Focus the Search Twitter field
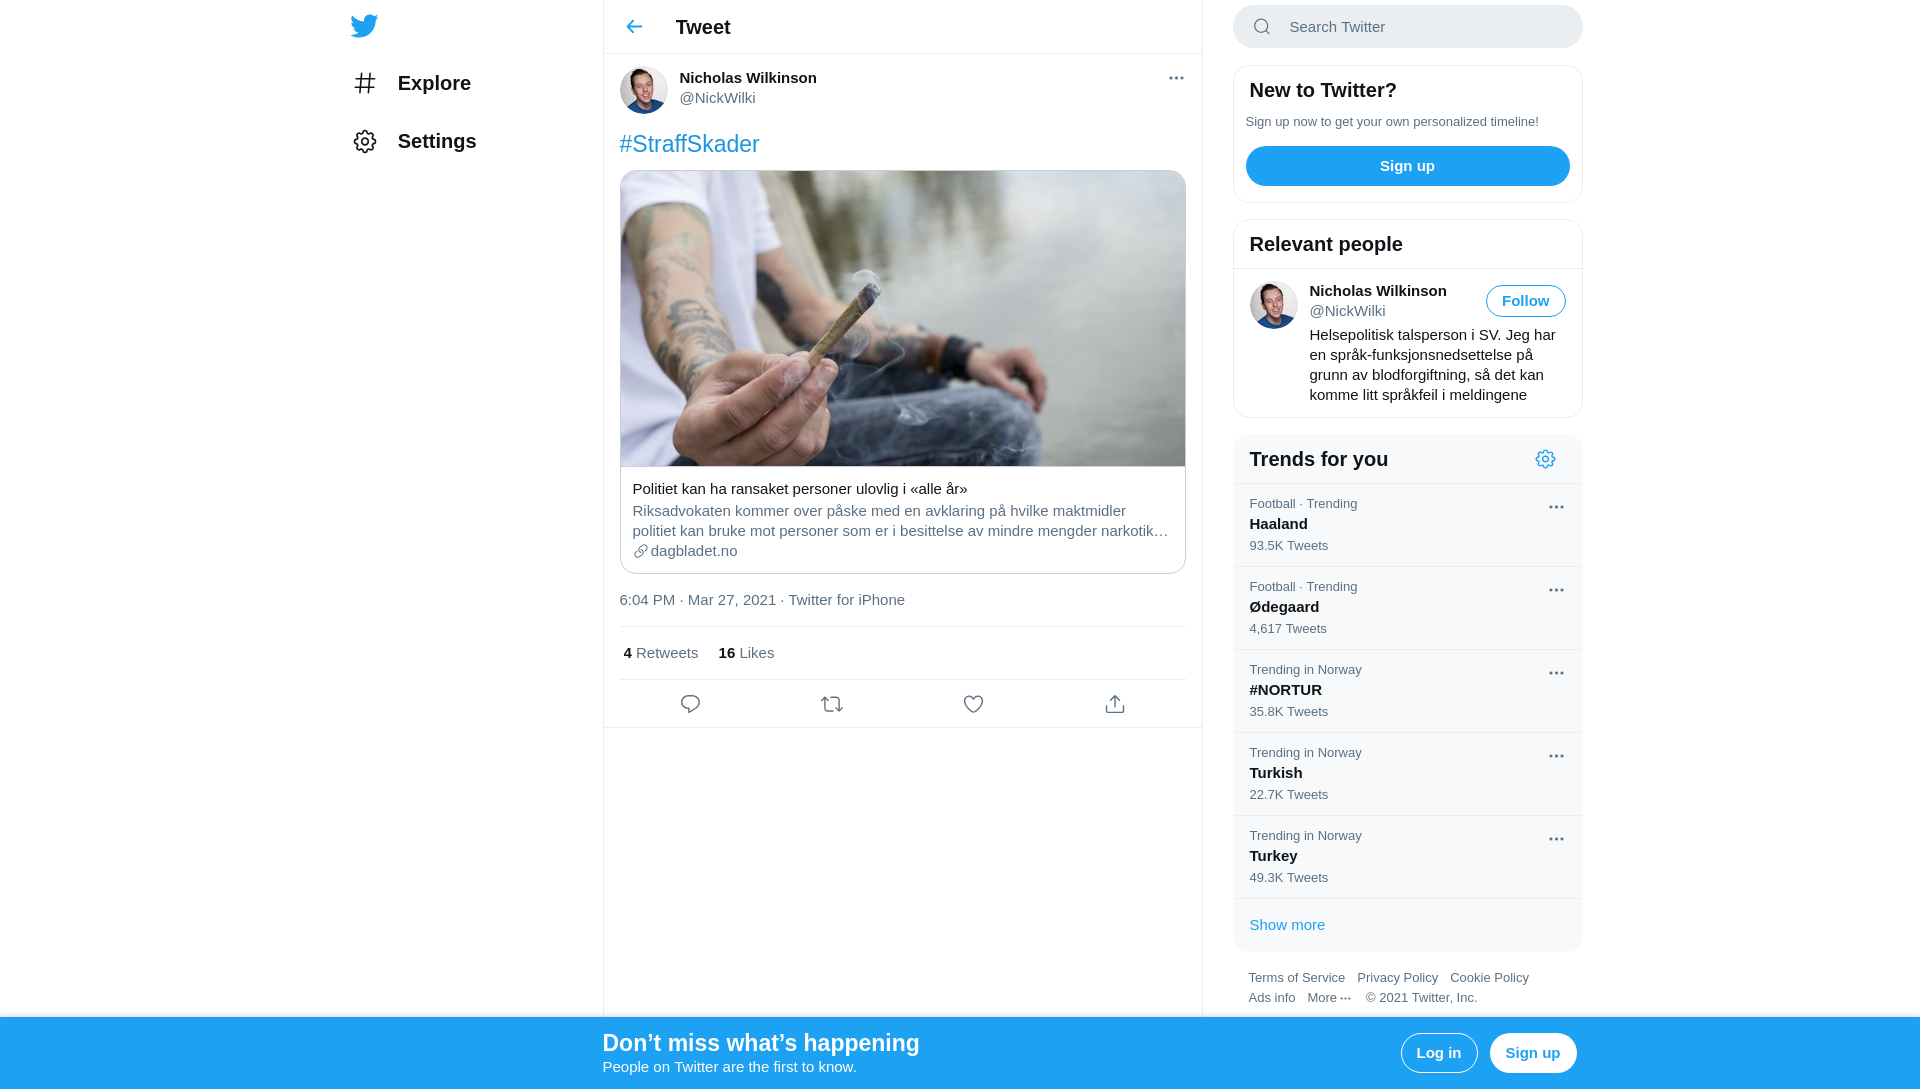Screen dimensions: 1920x1089 pyautogui.click(x=1407, y=27)
